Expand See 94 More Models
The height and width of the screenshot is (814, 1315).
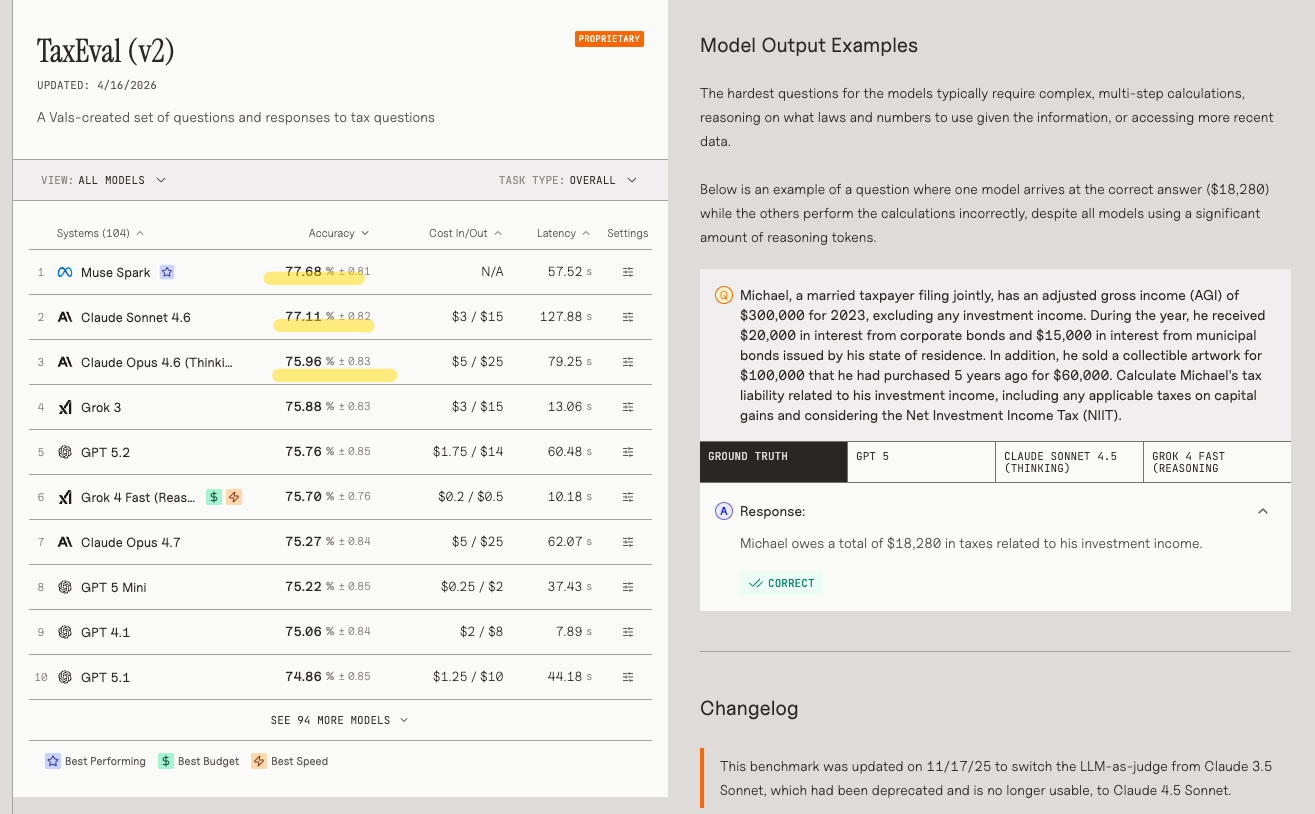(339, 720)
